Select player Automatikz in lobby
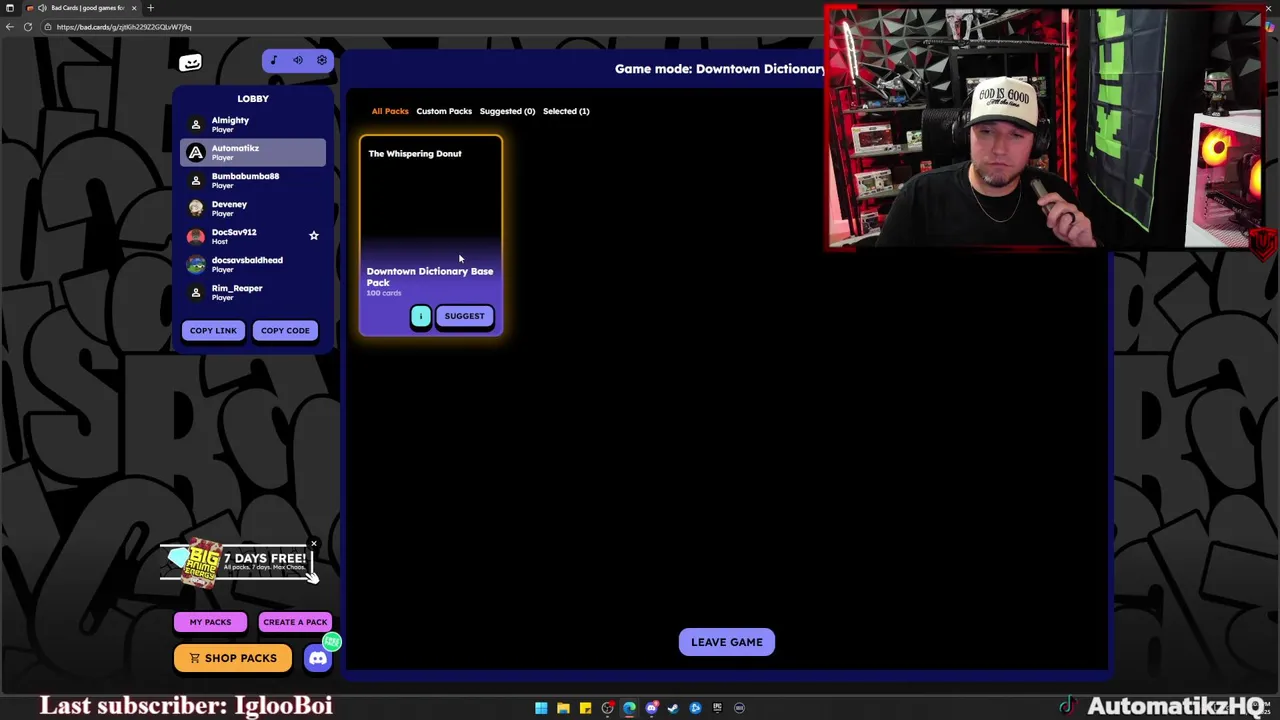 [253, 153]
